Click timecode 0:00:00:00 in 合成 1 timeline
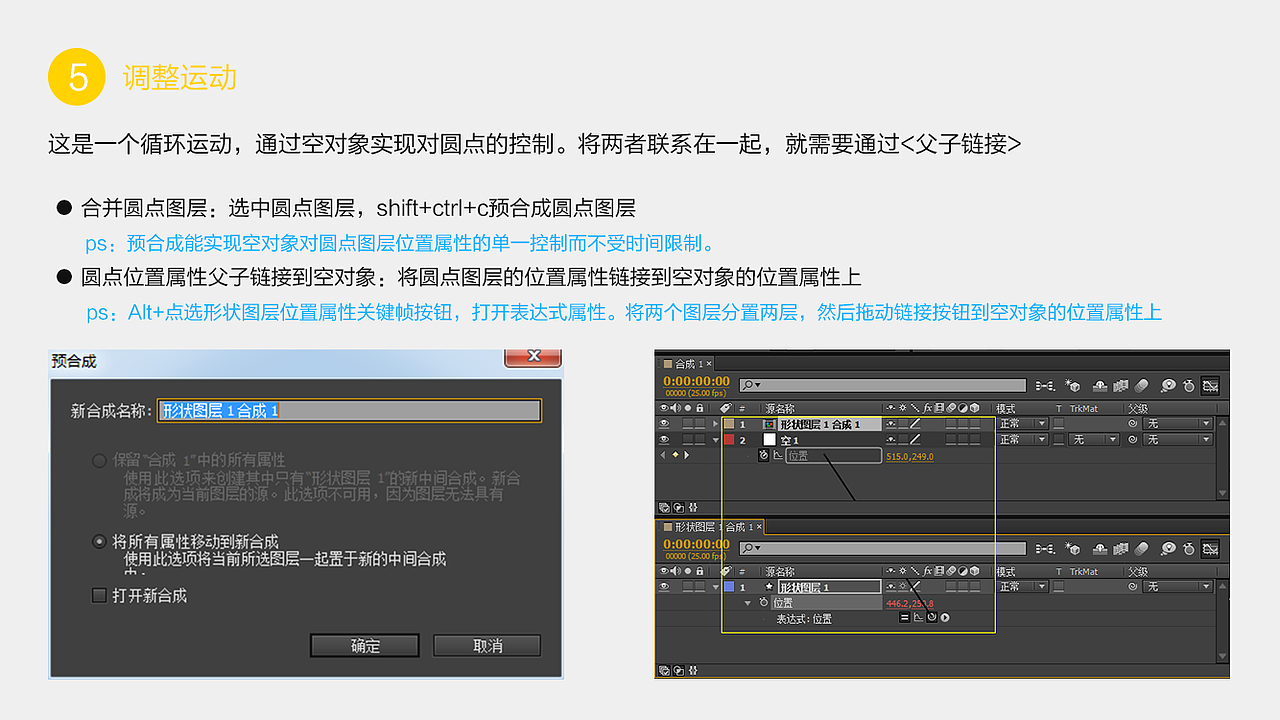The width and height of the screenshot is (1280, 720). (x=697, y=381)
